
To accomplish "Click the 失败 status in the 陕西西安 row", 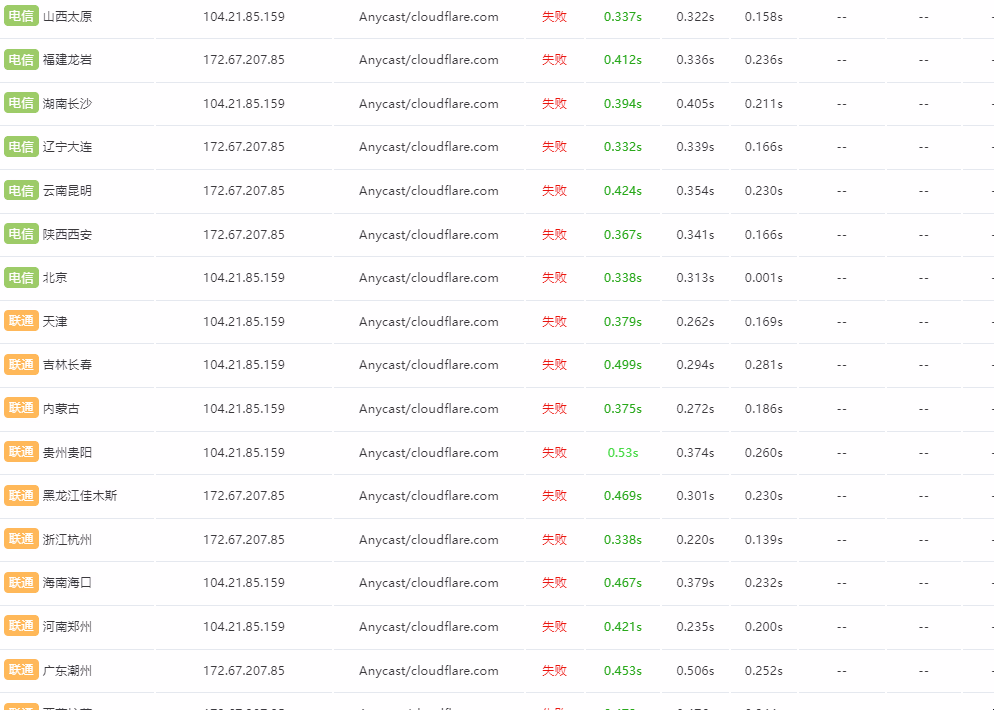I will (x=554, y=235).
